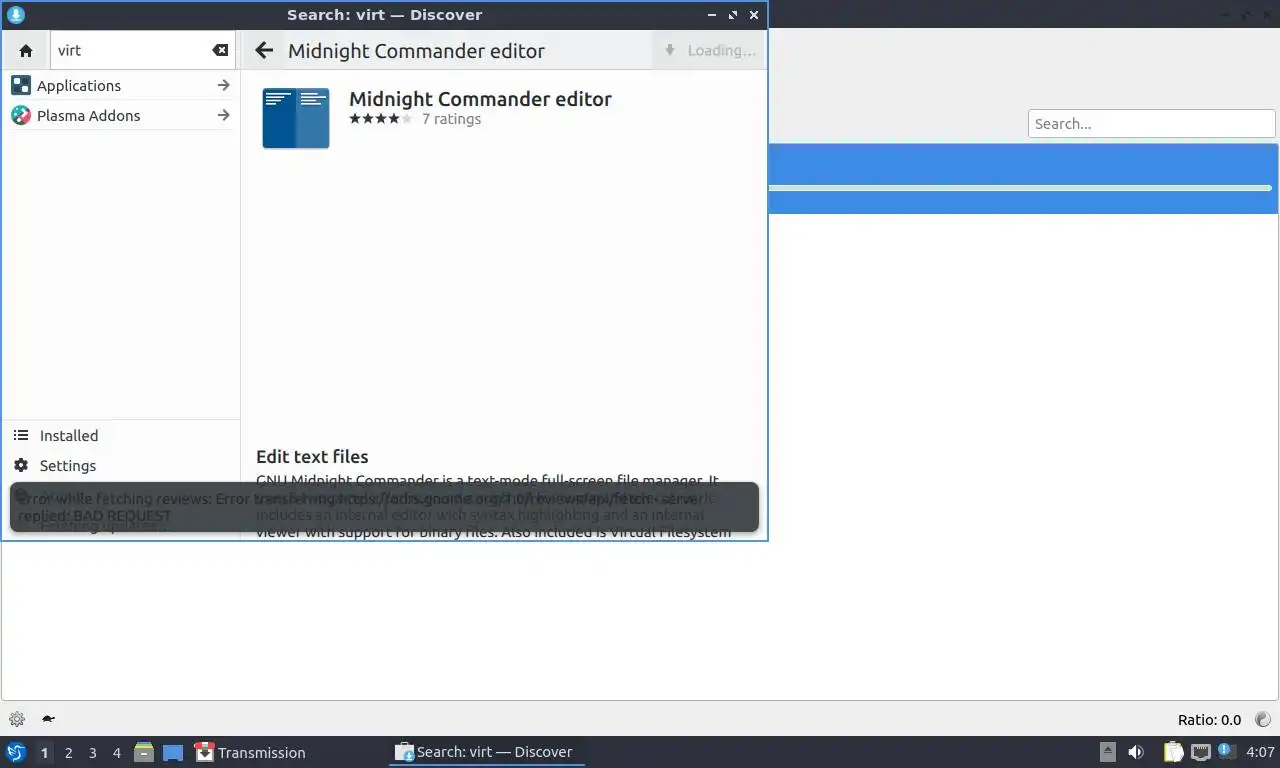The image size is (1280, 768).
Task: Click the Ratio: 0.0 status text
Action: coord(1209,720)
